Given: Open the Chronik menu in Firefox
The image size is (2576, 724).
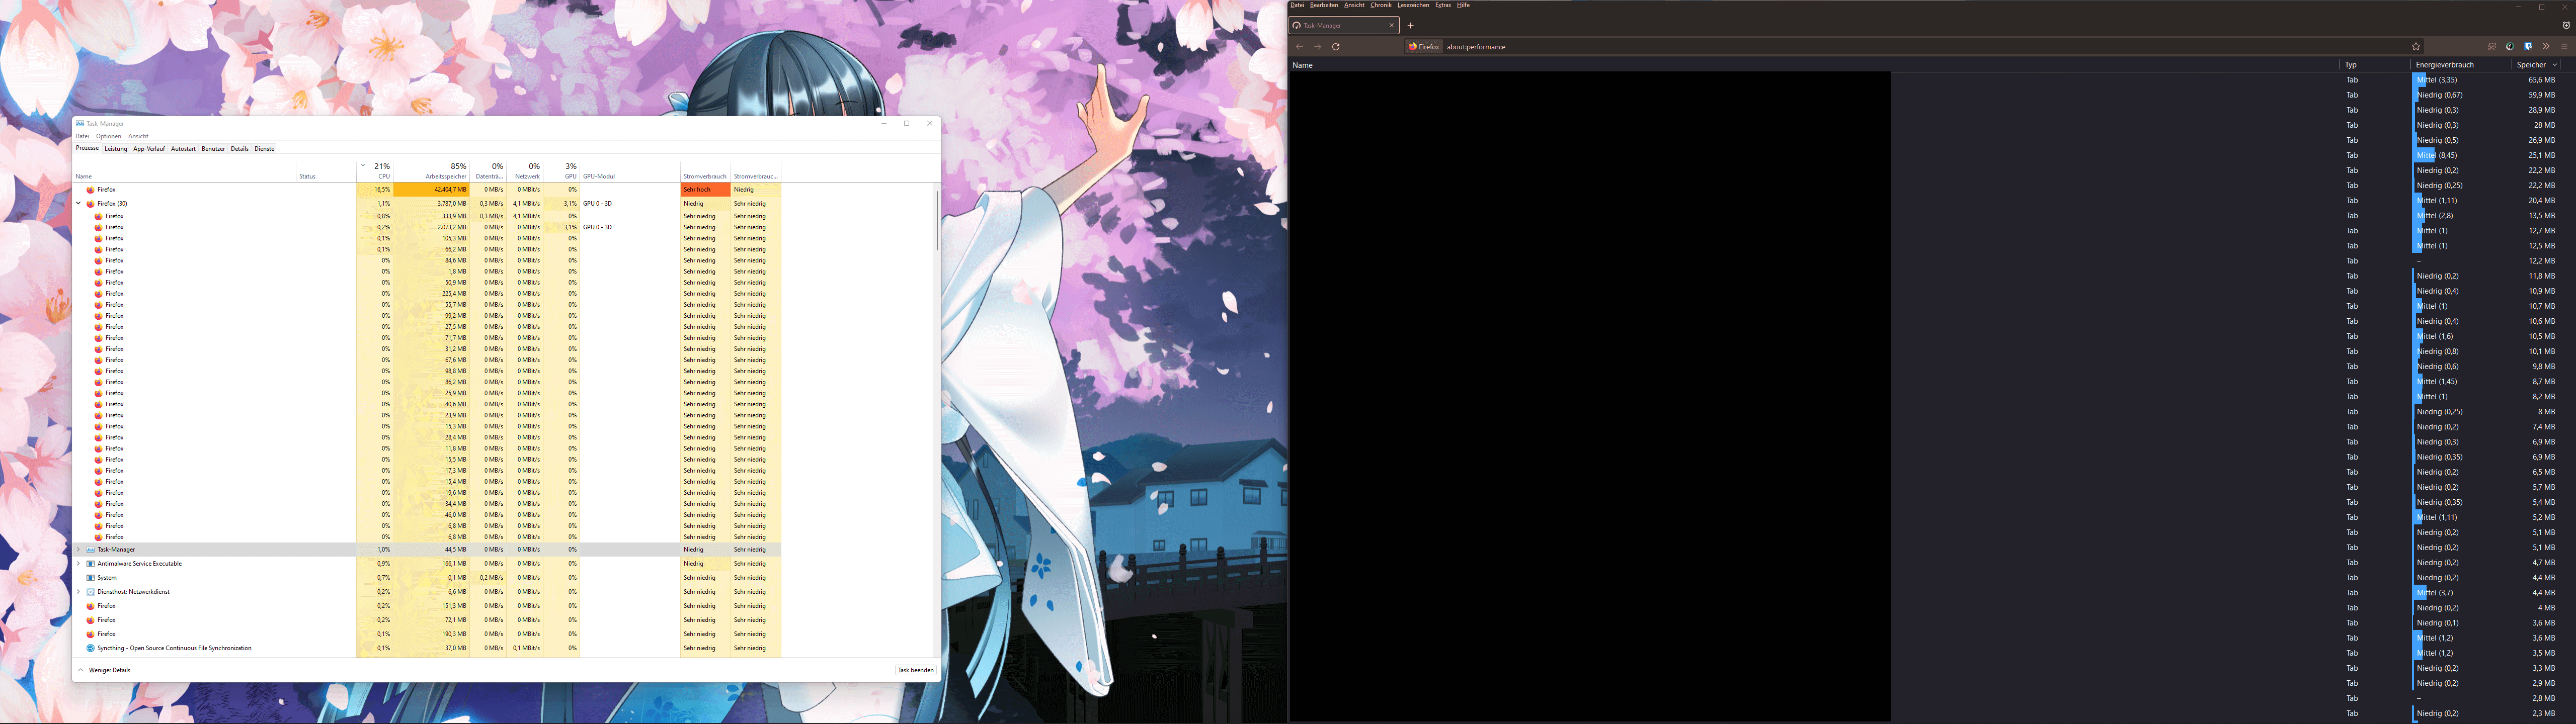Looking at the screenshot, I should coord(1381,5).
